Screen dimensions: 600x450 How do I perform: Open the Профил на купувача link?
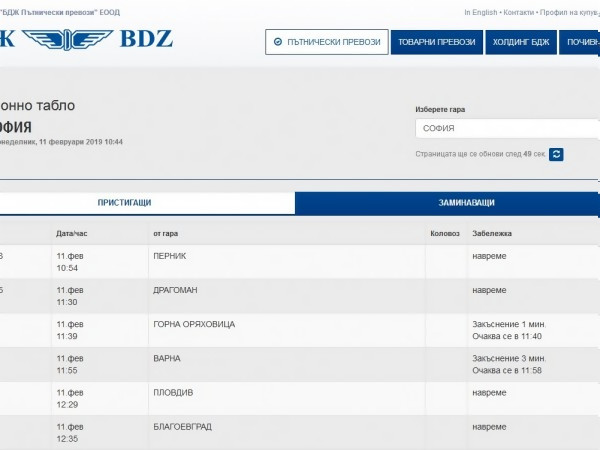(570, 12)
